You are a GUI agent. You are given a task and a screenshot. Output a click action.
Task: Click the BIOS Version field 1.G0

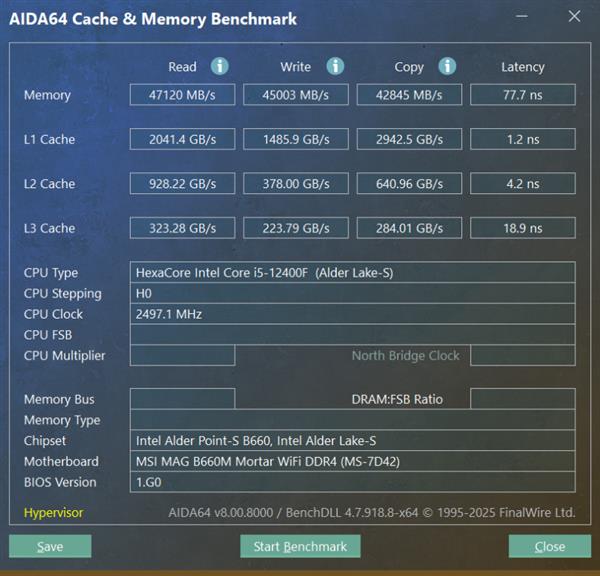[352, 481]
